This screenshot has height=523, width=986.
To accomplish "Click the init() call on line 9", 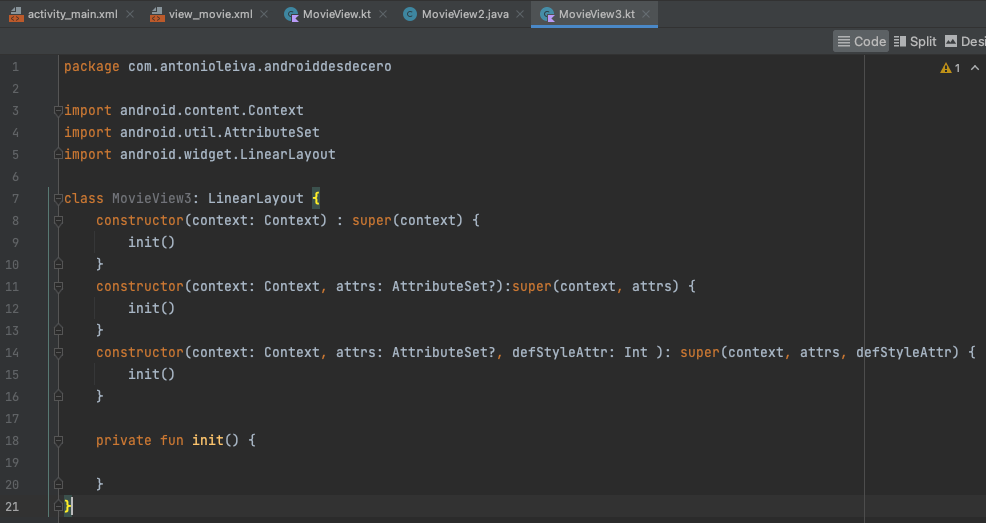I will (152, 243).
